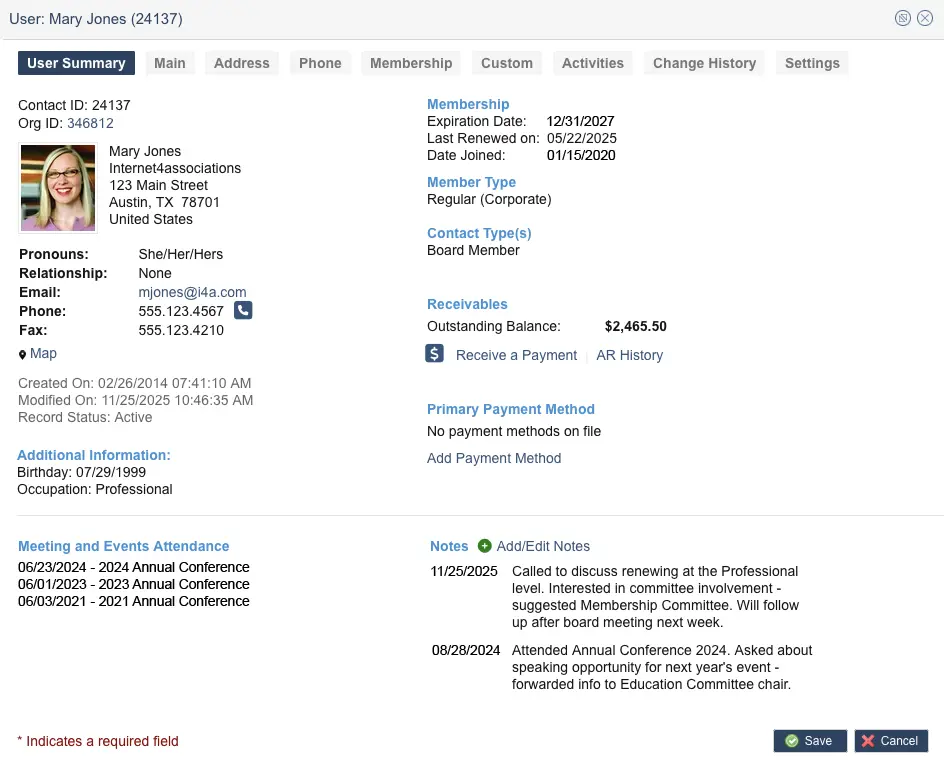
Task: Click the maximize icon in dialog header
Action: click(903, 18)
